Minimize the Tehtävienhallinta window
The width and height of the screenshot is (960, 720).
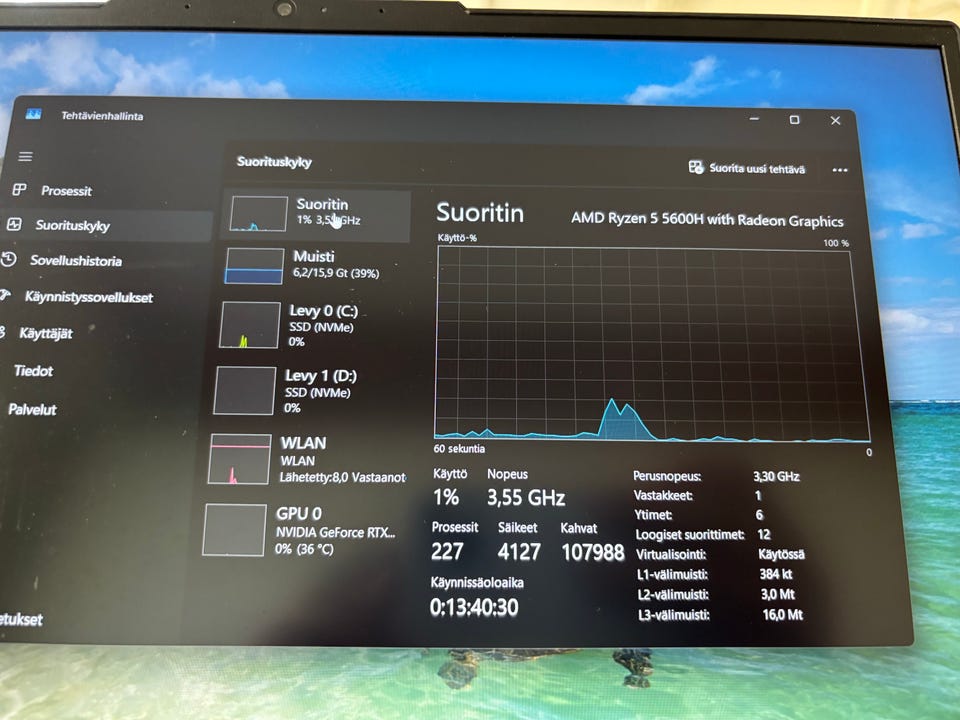pos(754,119)
